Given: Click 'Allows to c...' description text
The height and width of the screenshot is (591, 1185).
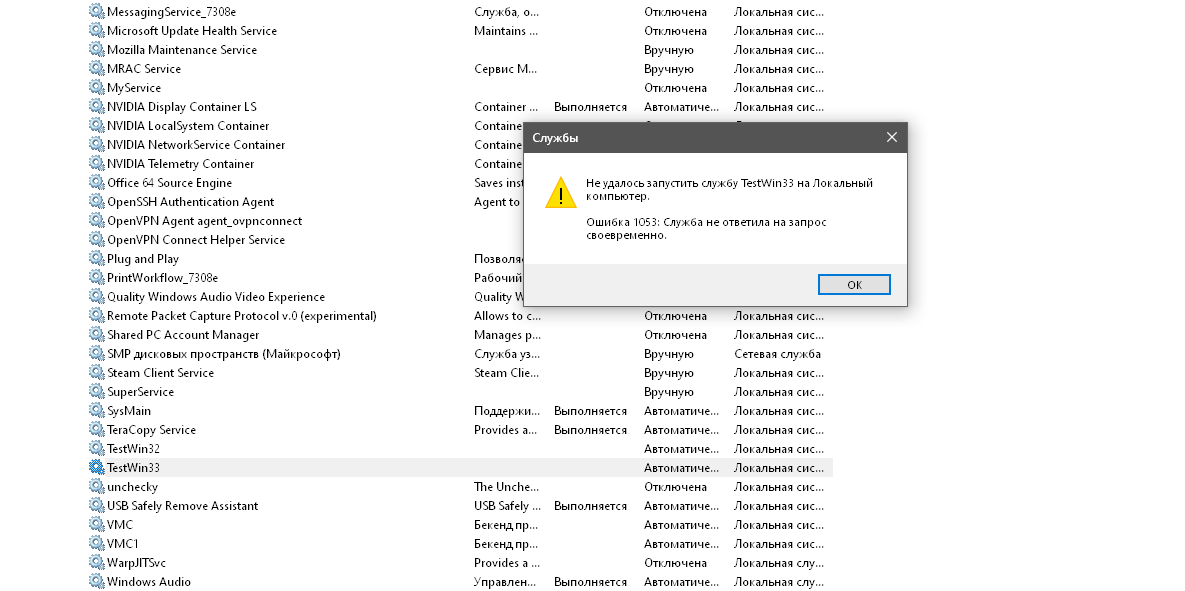Looking at the screenshot, I should [507, 316].
